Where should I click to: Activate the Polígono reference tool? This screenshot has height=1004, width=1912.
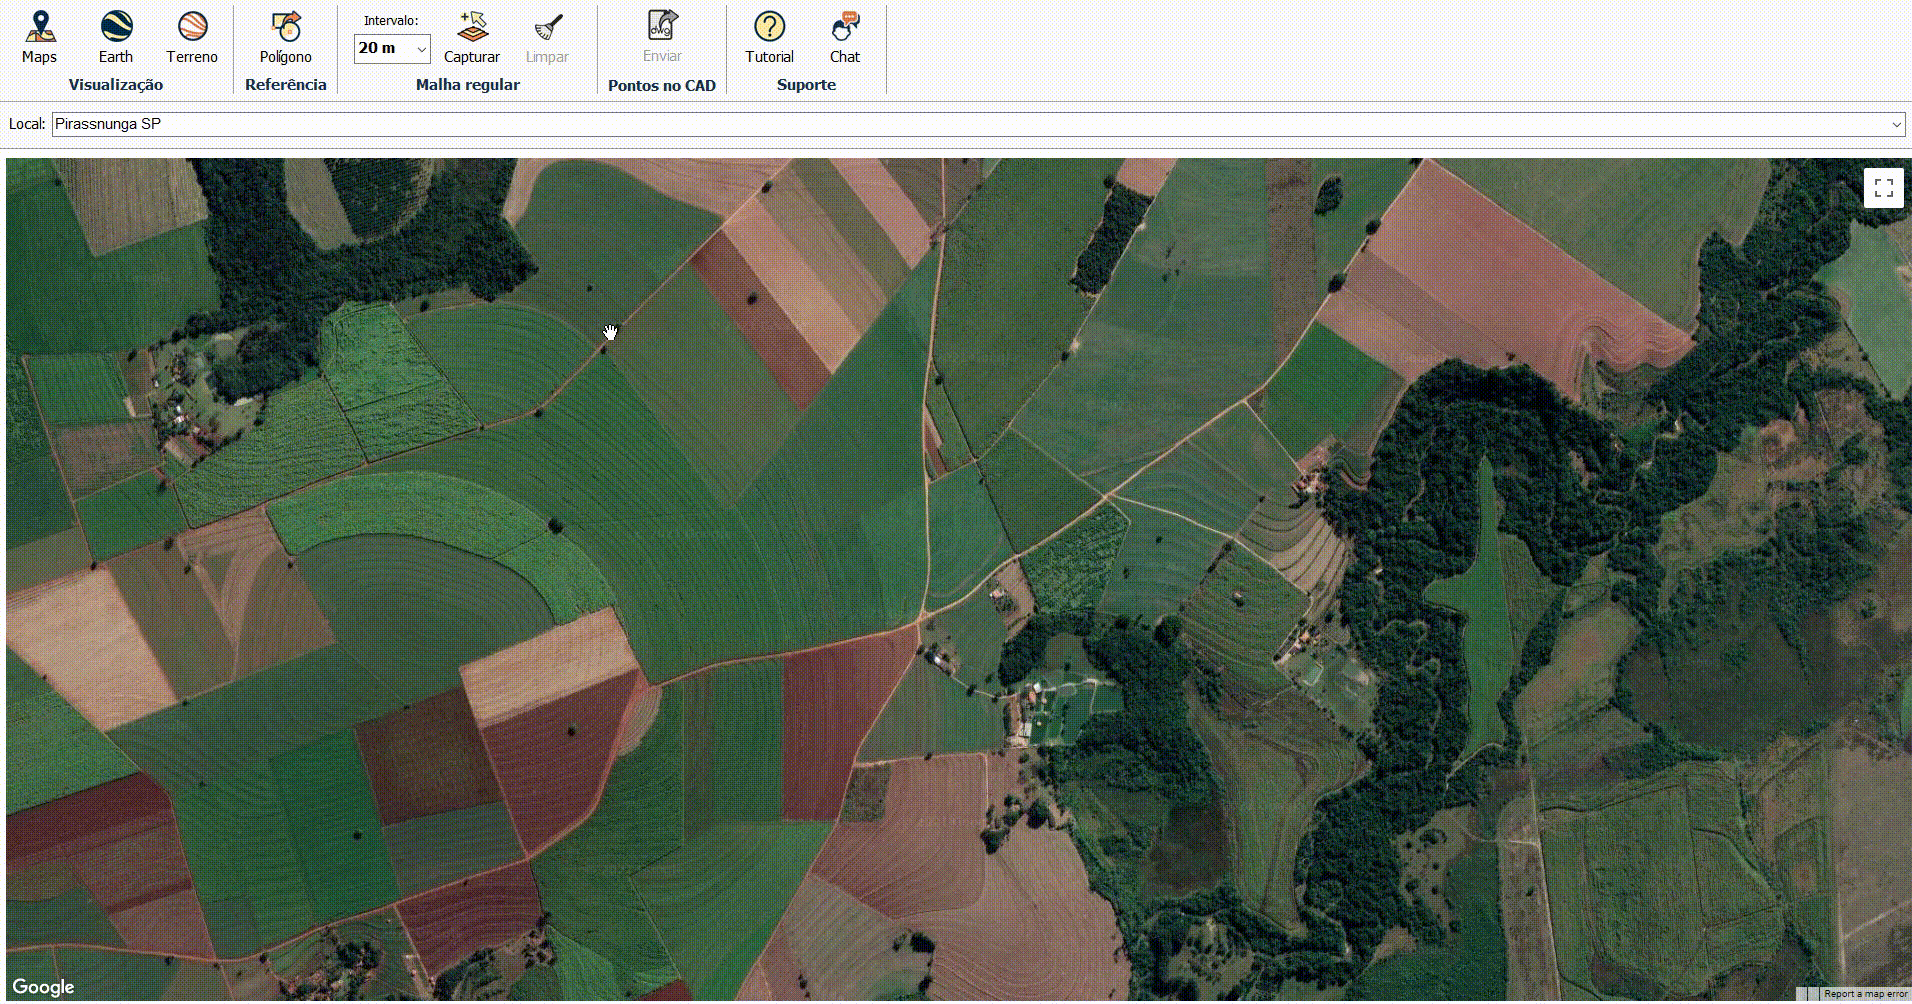tap(285, 37)
